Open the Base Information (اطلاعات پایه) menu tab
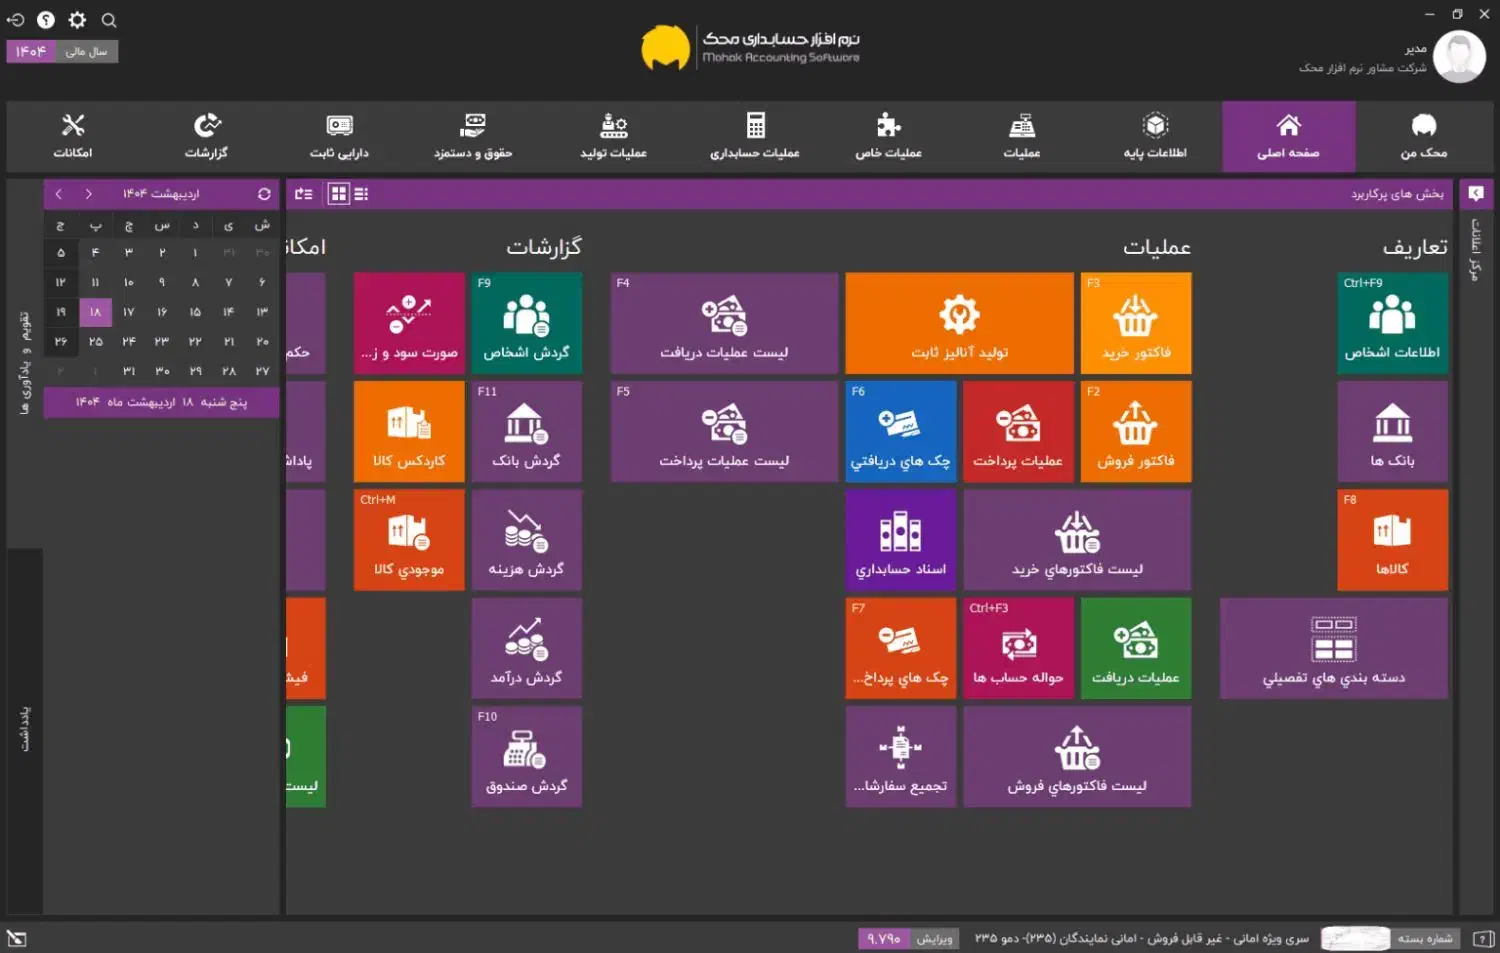Image resolution: width=1500 pixels, height=953 pixels. [1155, 136]
